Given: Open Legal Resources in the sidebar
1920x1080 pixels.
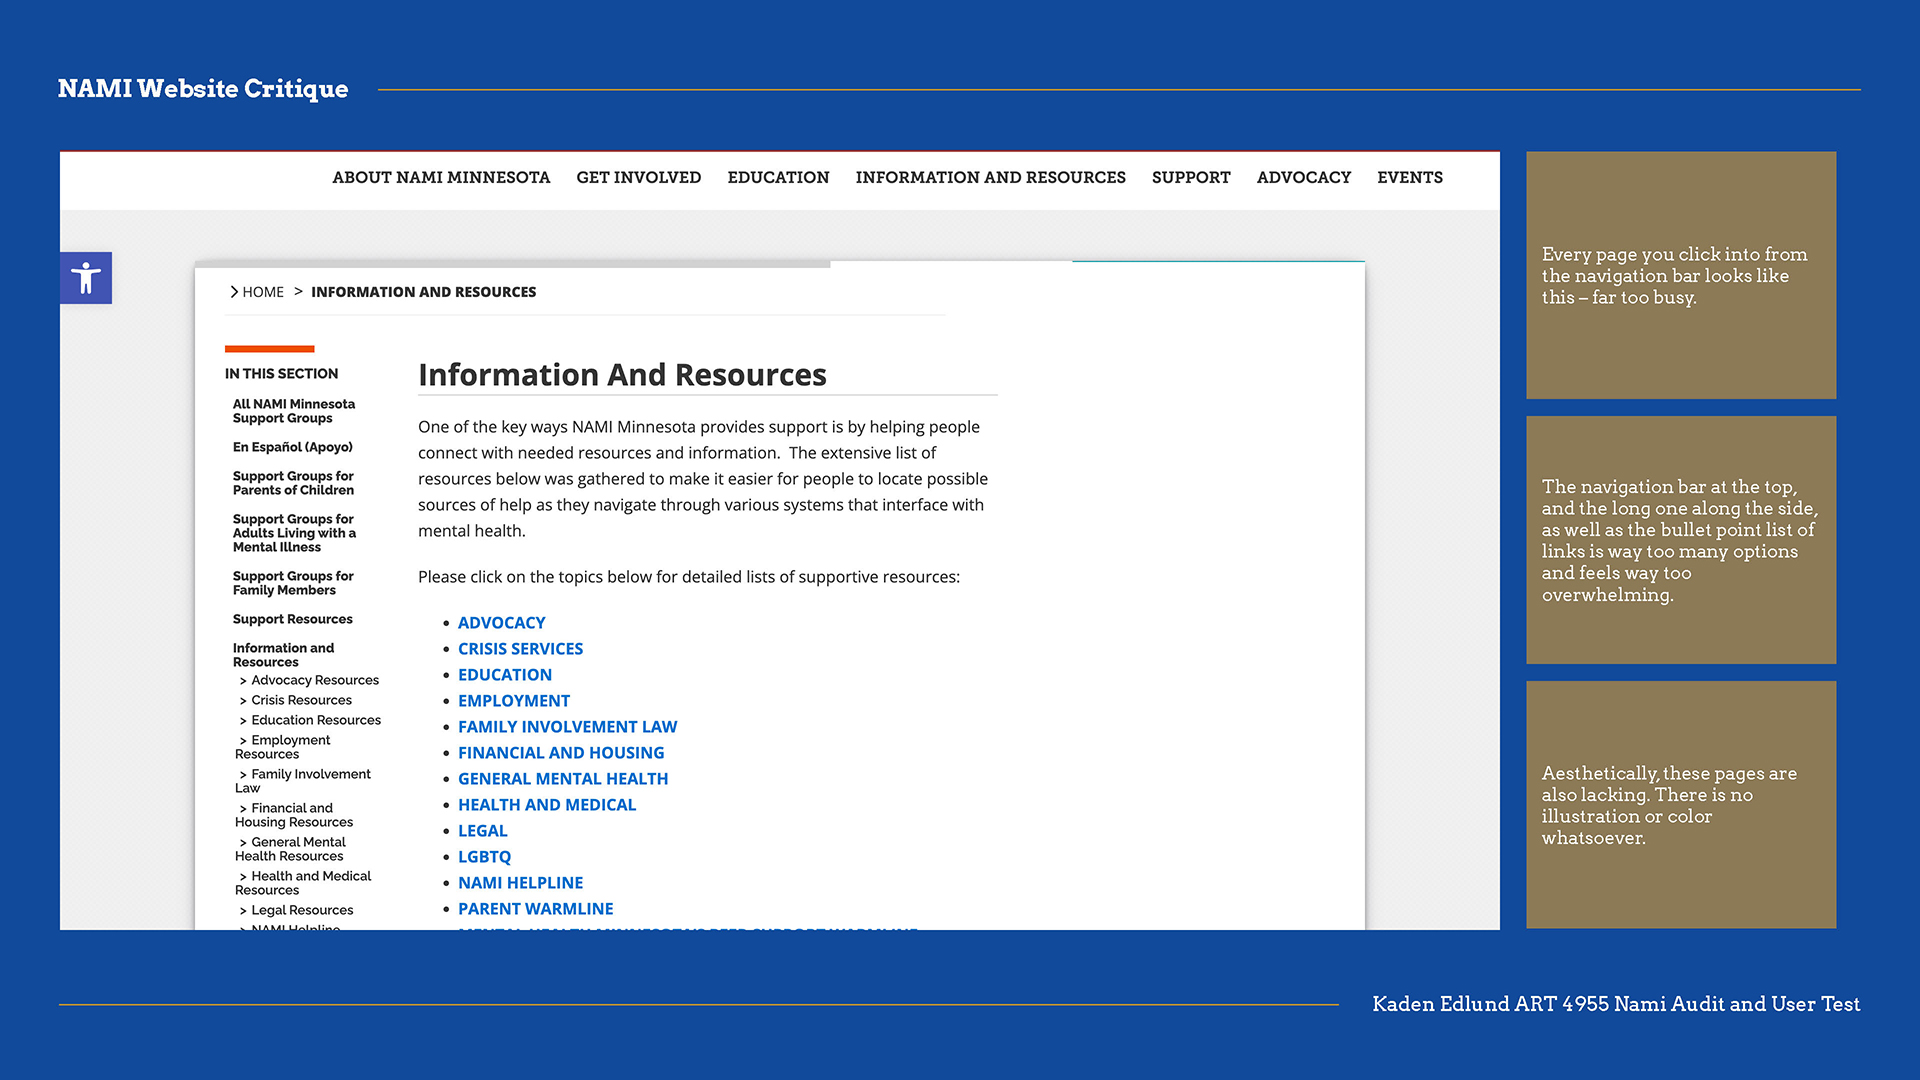Looking at the screenshot, I should [302, 910].
